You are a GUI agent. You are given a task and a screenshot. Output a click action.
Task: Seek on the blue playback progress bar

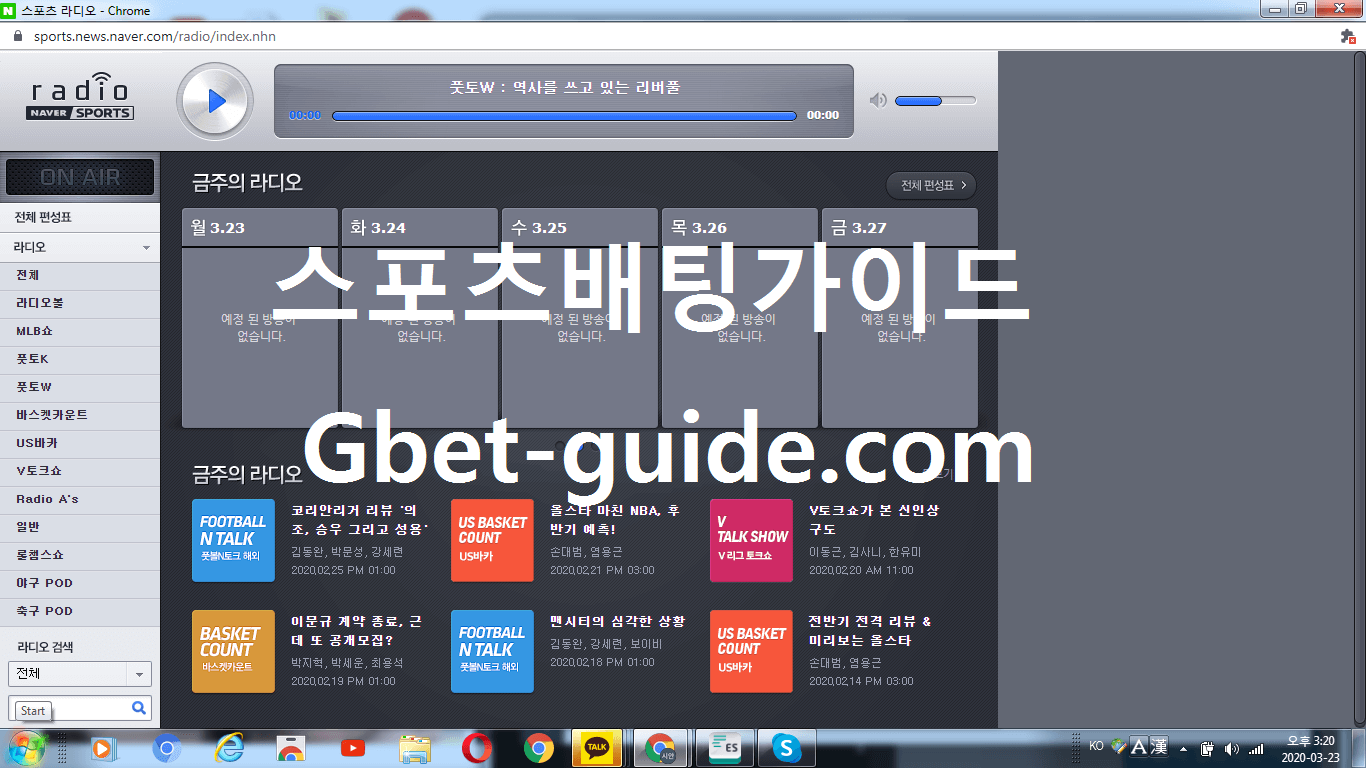[x=564, y=116]
